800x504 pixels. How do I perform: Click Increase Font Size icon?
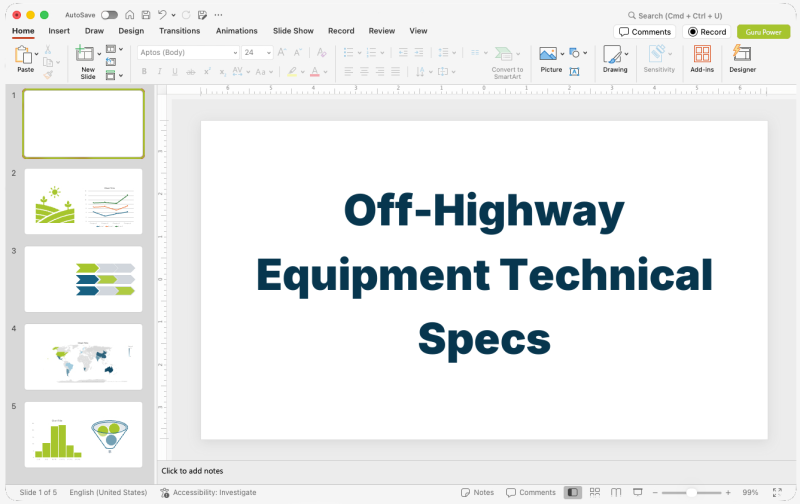282,52
